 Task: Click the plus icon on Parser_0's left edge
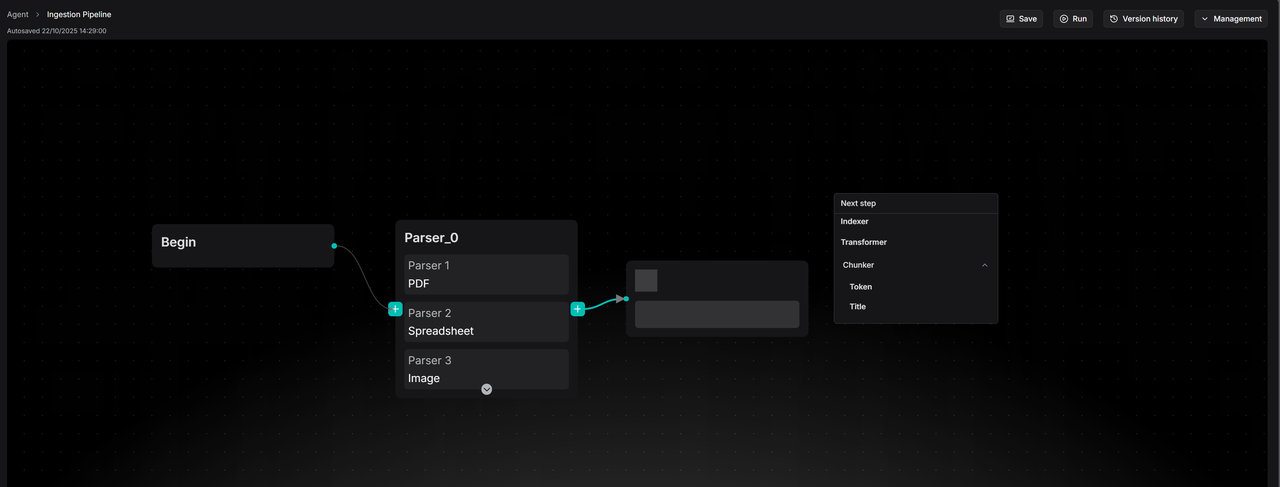[395, 309]
